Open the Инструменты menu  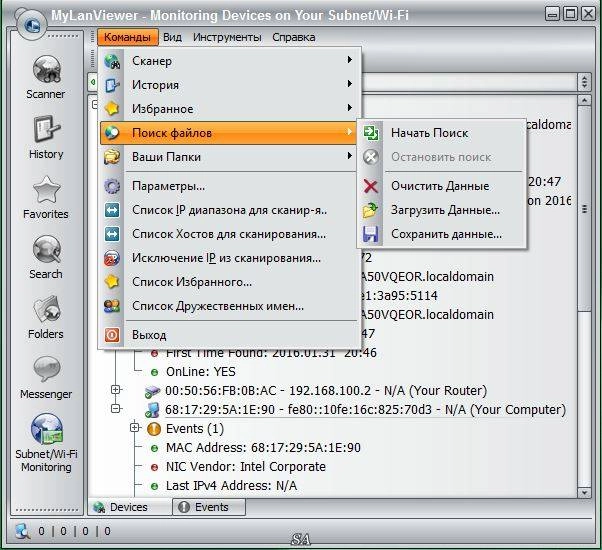(x=227, y=37)
